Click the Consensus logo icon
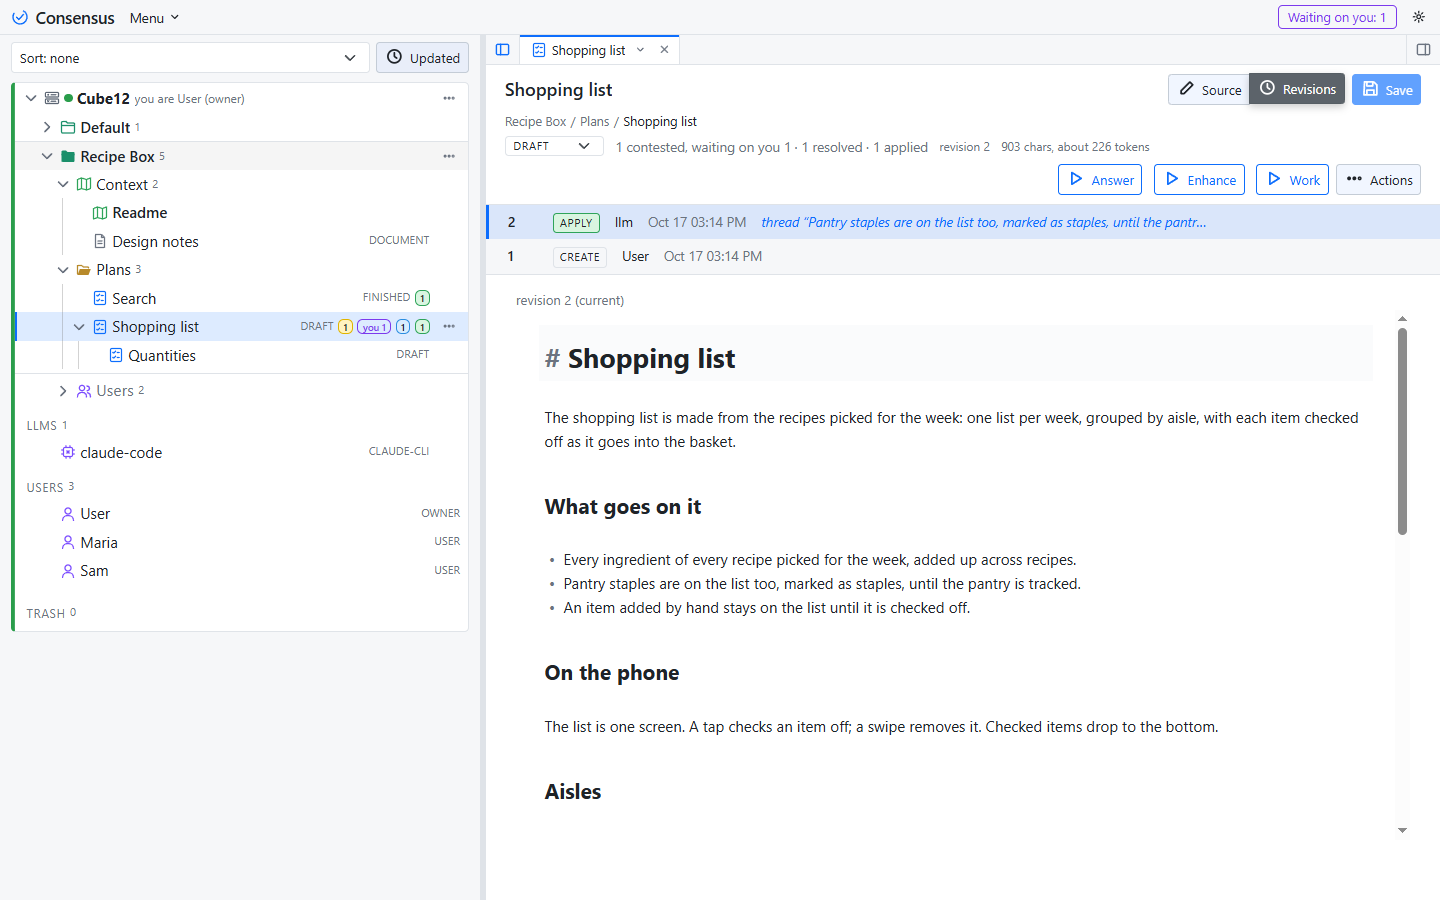This screenshot has height=900, width=1440. coord(20,18)
